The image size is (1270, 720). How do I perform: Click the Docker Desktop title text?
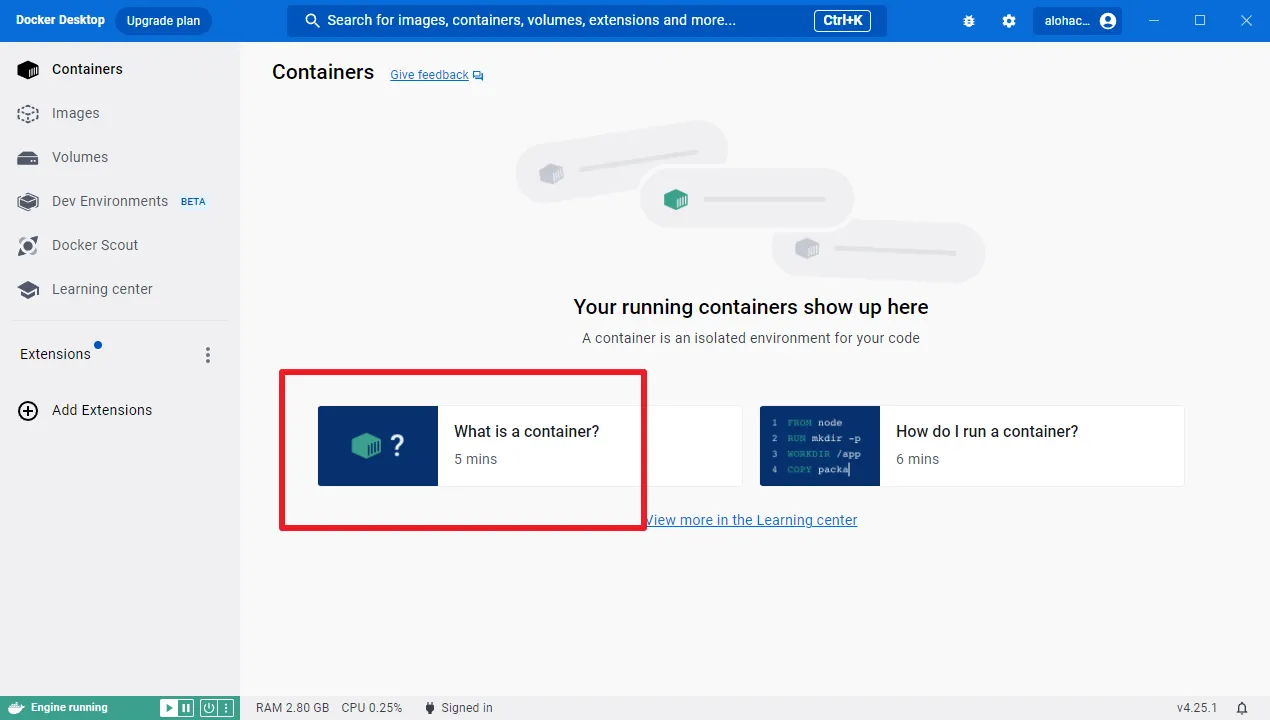pyautogui.click(x=60, y=20)
